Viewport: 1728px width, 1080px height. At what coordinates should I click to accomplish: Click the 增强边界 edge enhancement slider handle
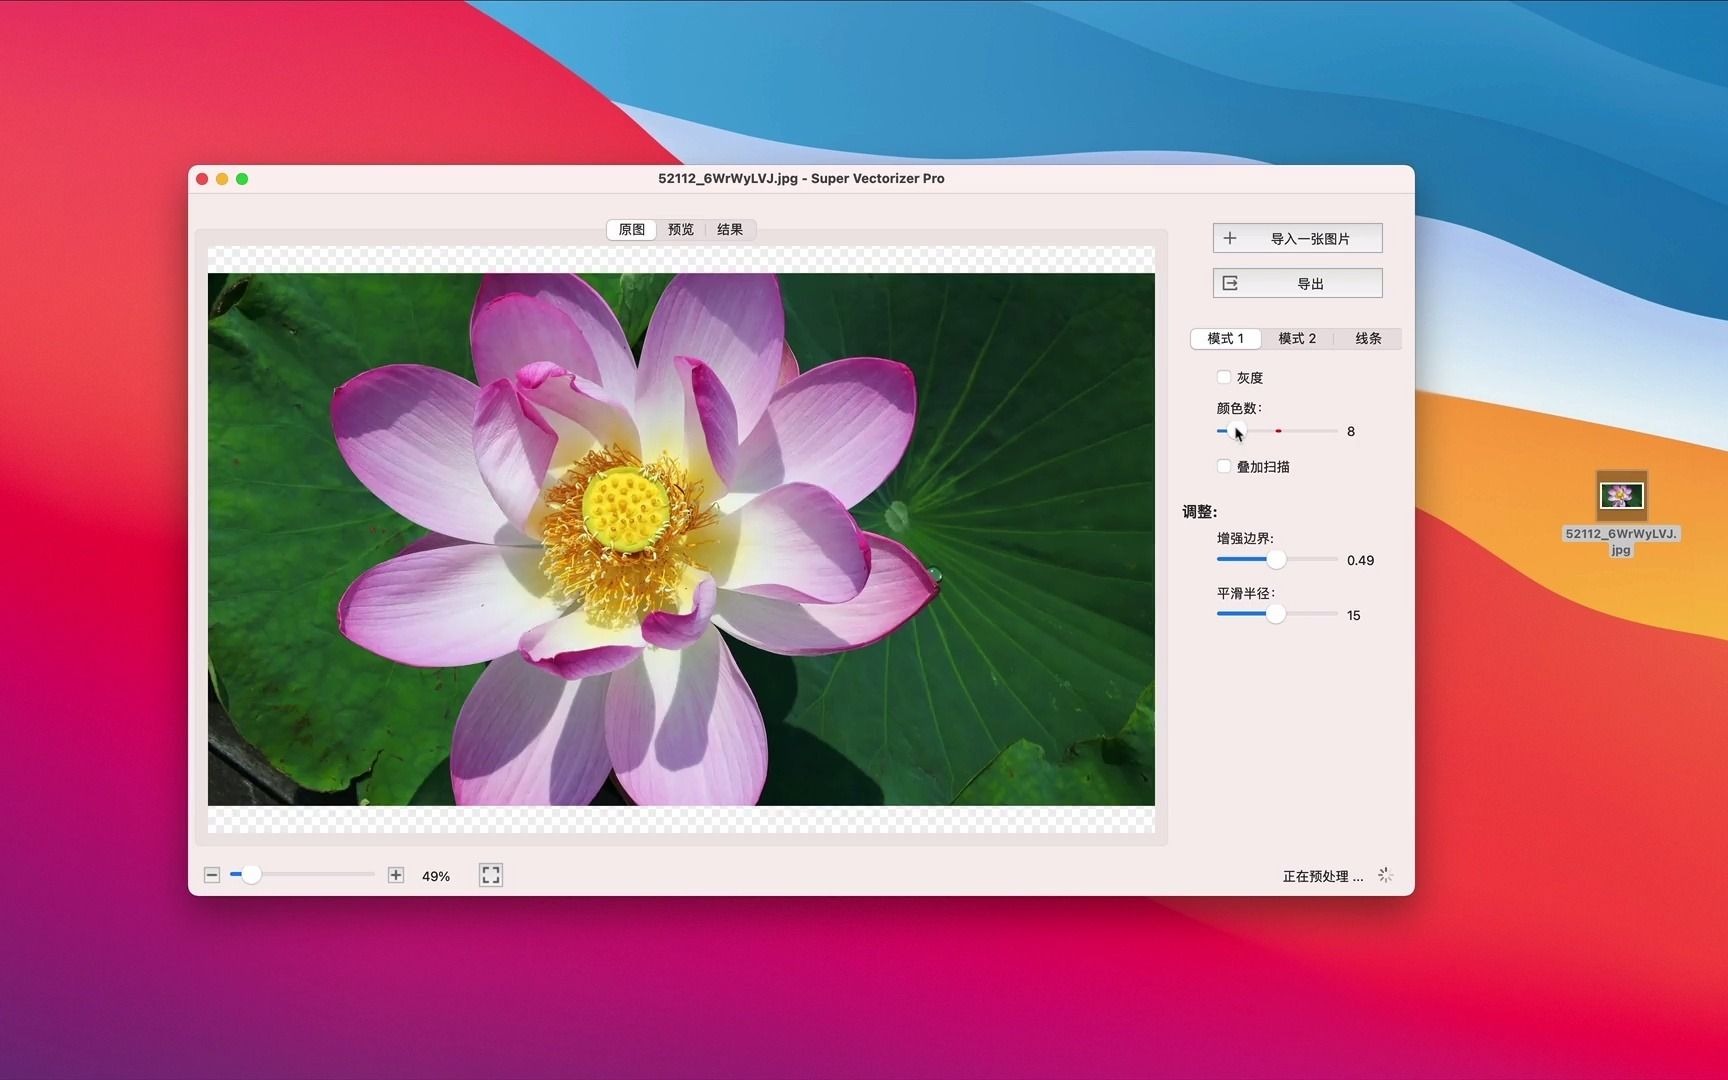click(x=1276, y=560)
